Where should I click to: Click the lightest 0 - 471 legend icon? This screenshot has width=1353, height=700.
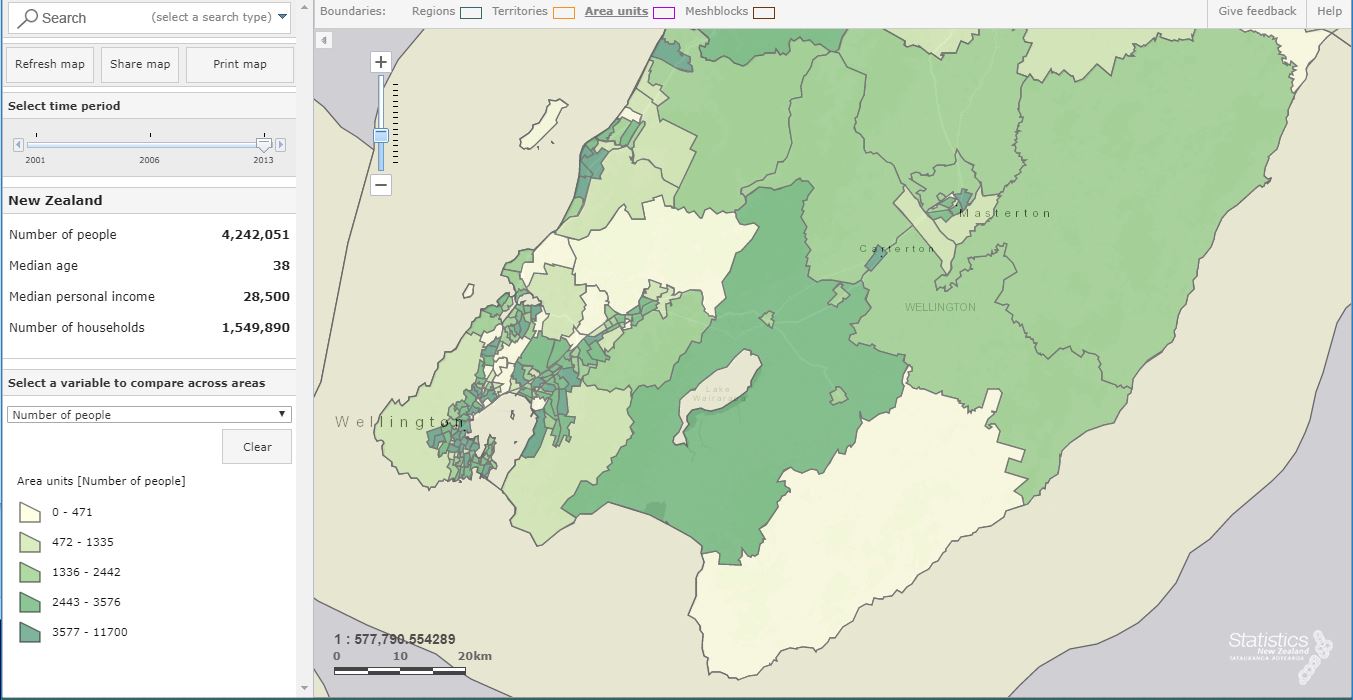[29, 513]
